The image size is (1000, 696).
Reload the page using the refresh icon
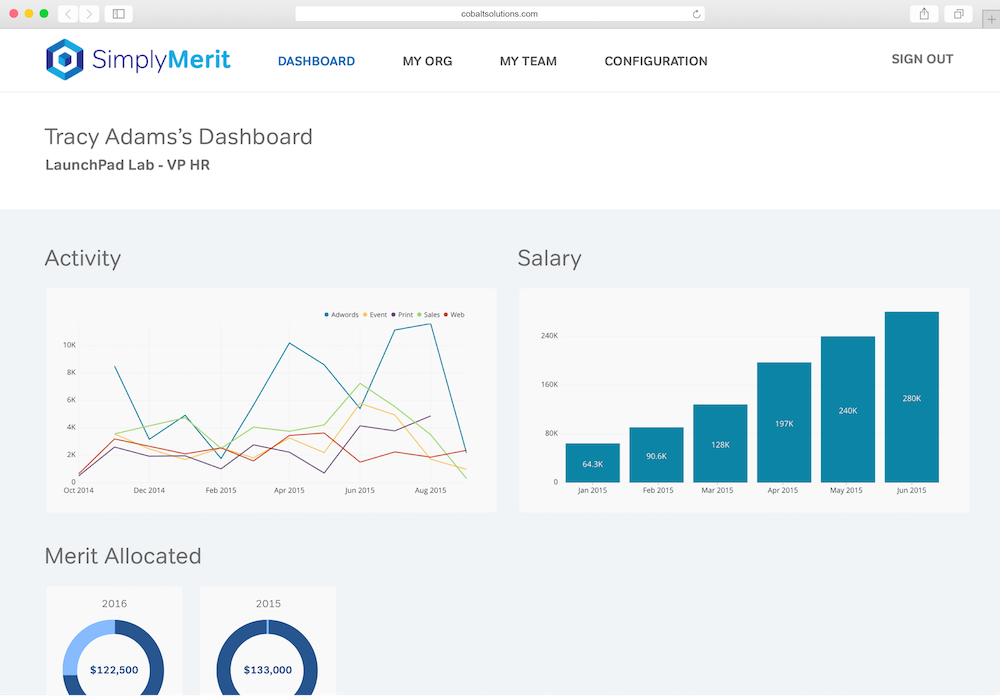[x=697, y=13]
